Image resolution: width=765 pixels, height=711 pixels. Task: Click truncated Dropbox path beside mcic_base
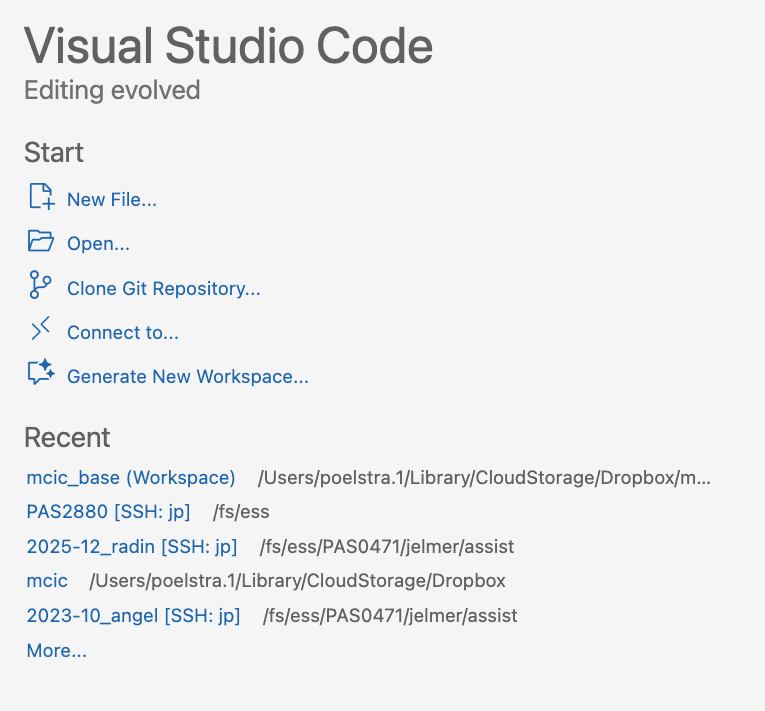pyautogui.click(x=484, y=478)
